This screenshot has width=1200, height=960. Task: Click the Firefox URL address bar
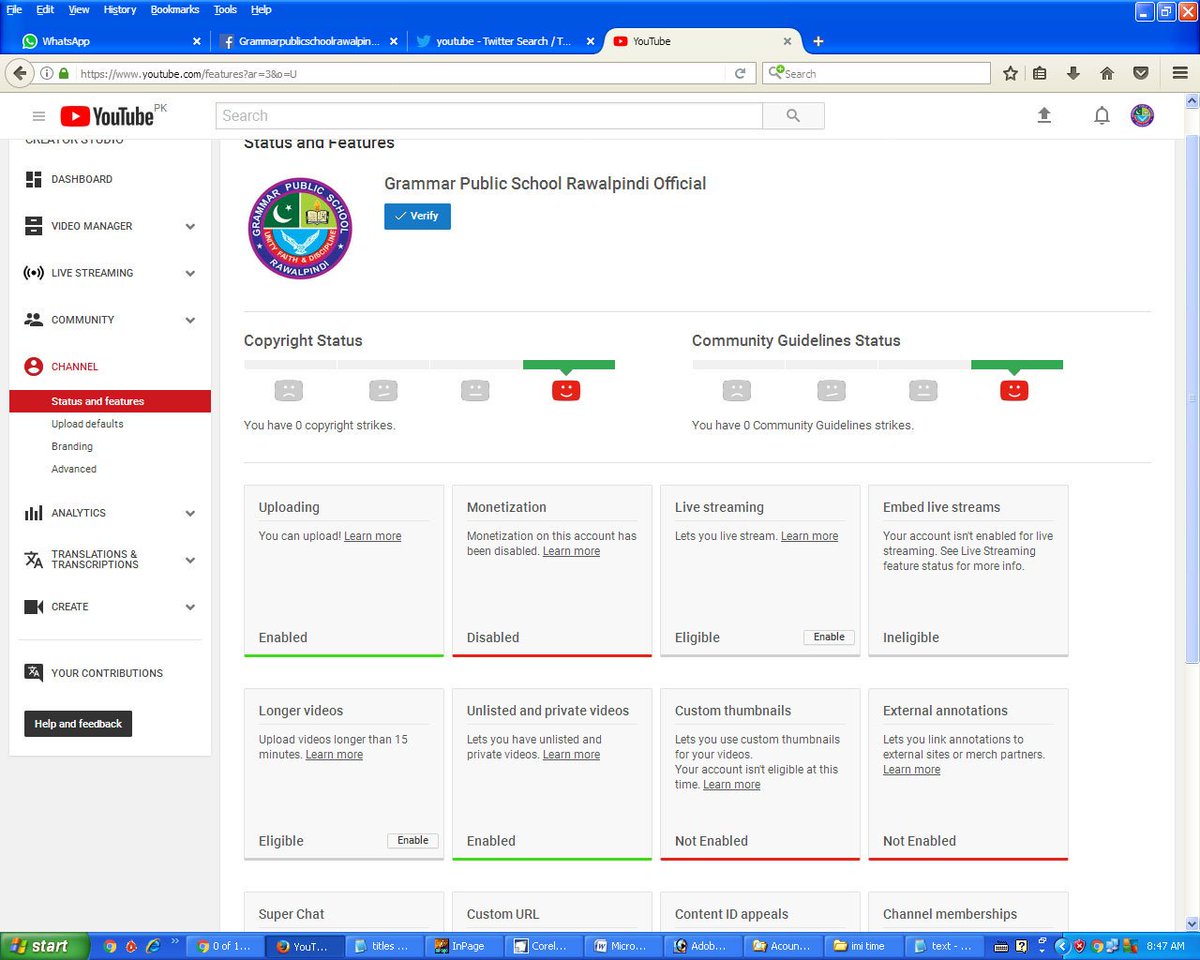pos(400,73)
